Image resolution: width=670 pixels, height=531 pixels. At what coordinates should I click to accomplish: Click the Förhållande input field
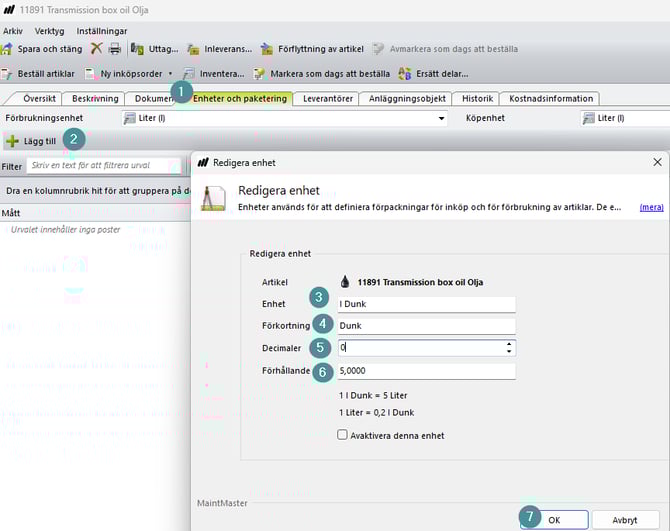(x=425, y=371)
